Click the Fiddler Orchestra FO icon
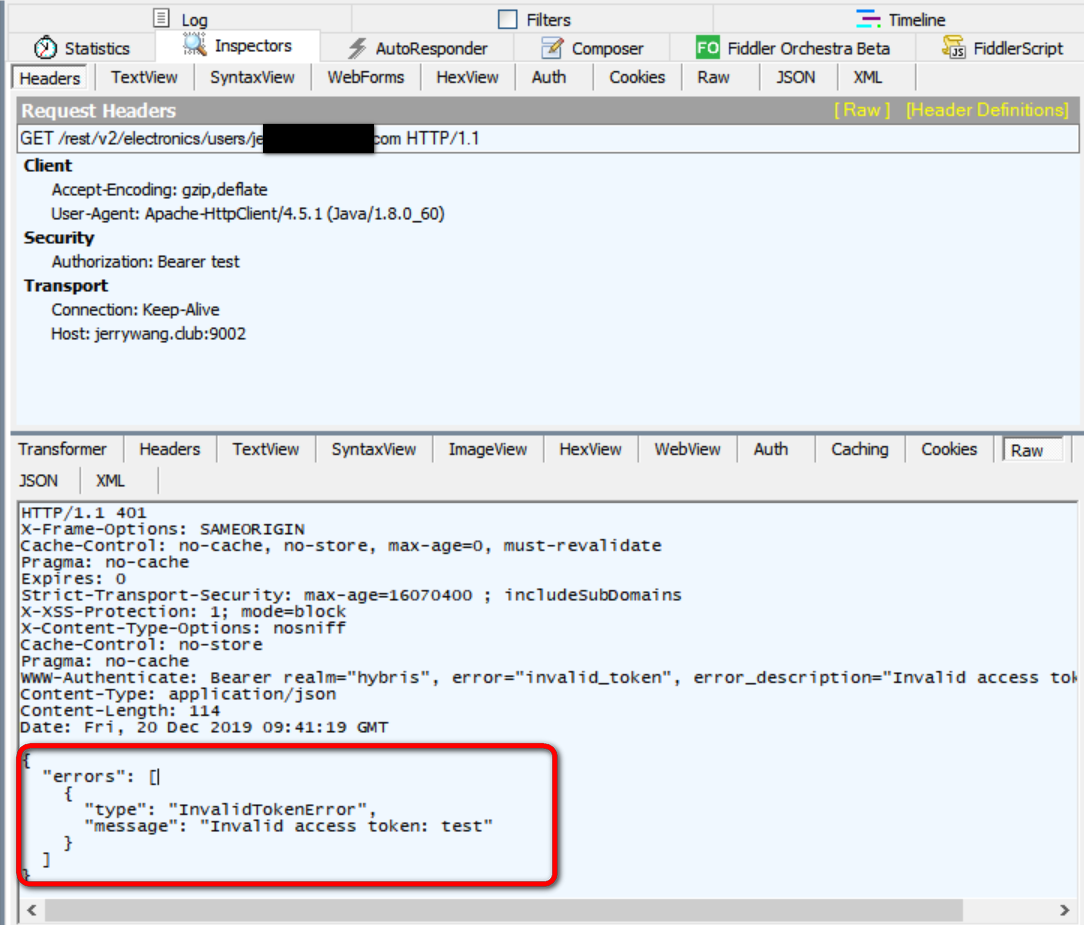The image size is (1084, 925). tap(707, 48)
